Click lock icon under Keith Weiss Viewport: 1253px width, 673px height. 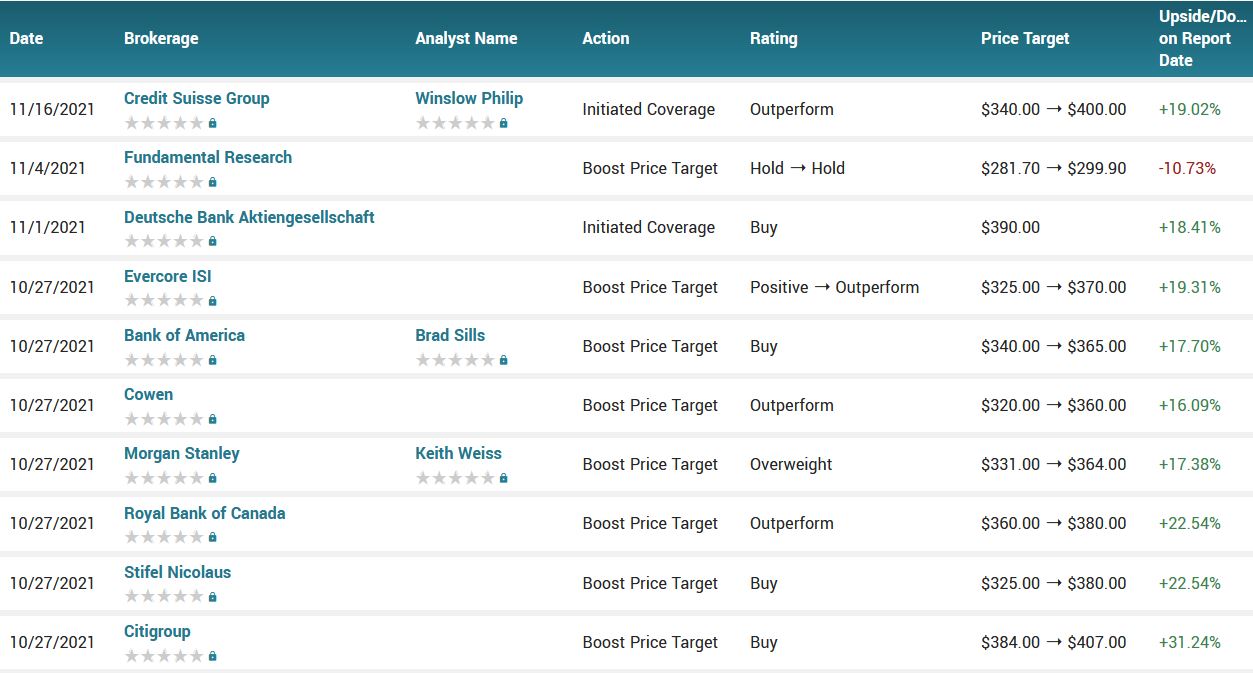tap(503, 478)
